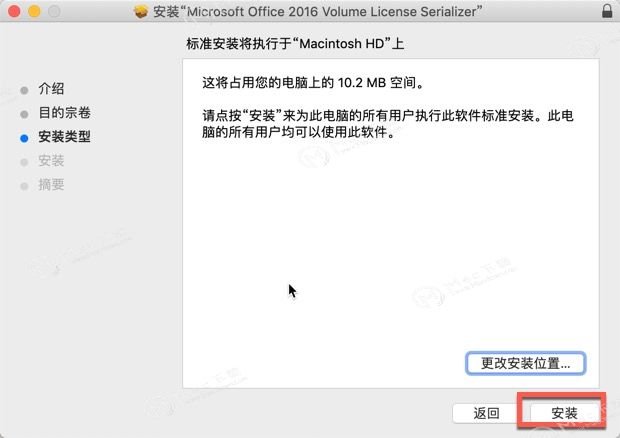Select the 安装 step in sidebar

coord(51,161)
